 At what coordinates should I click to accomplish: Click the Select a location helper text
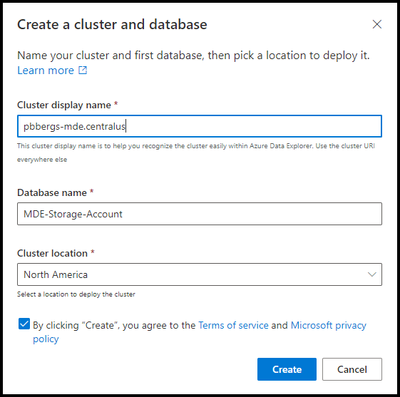point(76,294)
